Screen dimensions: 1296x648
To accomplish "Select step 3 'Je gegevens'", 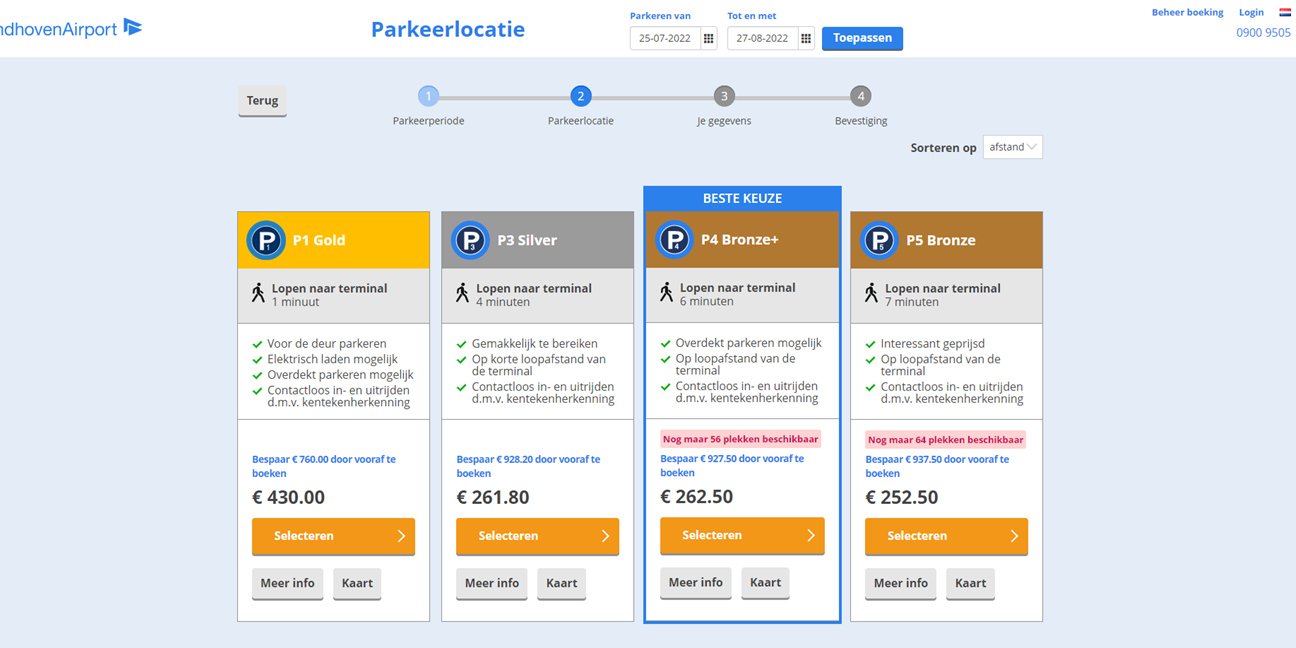I will click(x=724, y=96).
